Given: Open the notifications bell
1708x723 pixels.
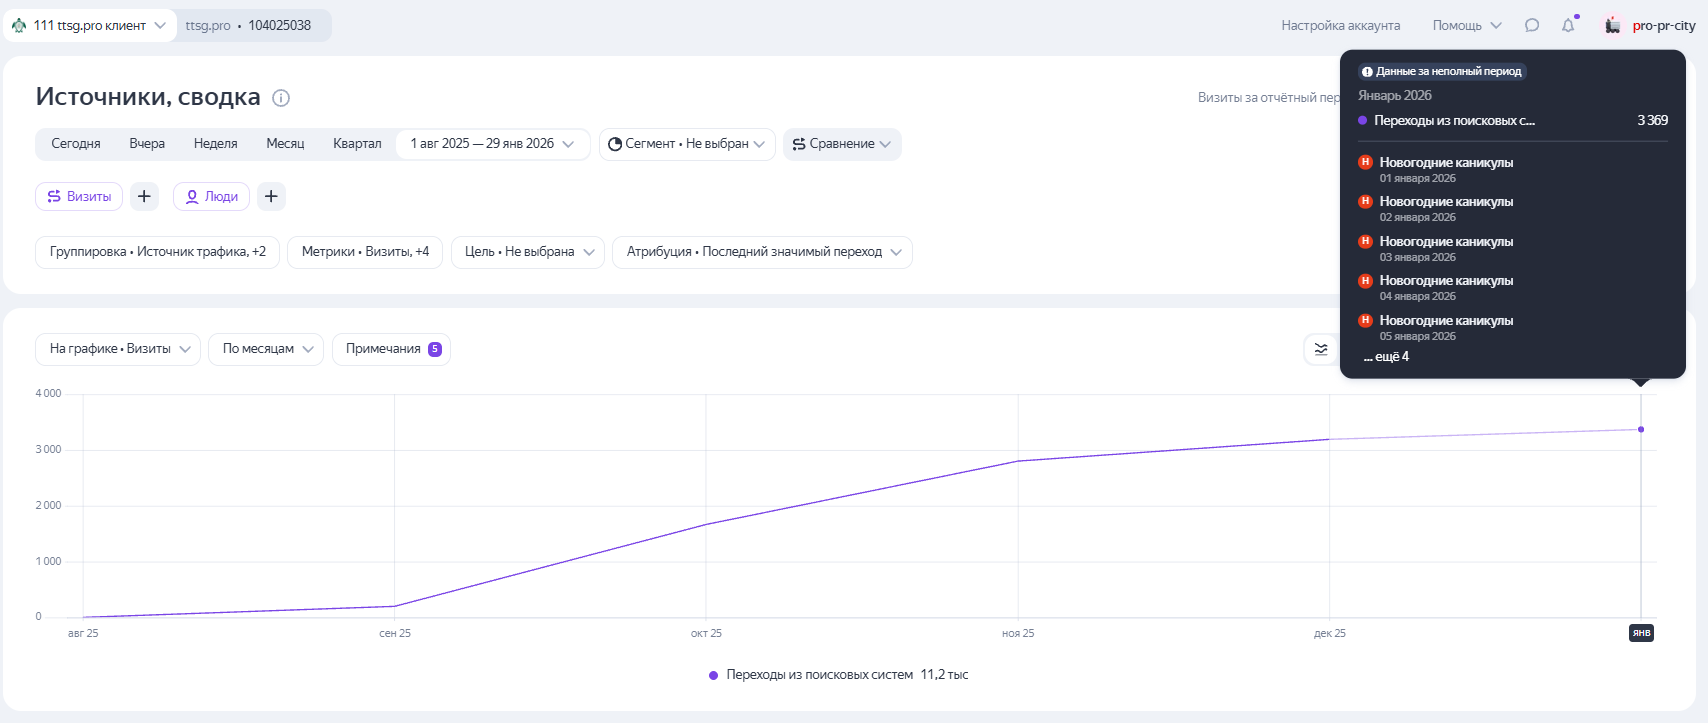Looking at the screenshot, I should 1568,26.
